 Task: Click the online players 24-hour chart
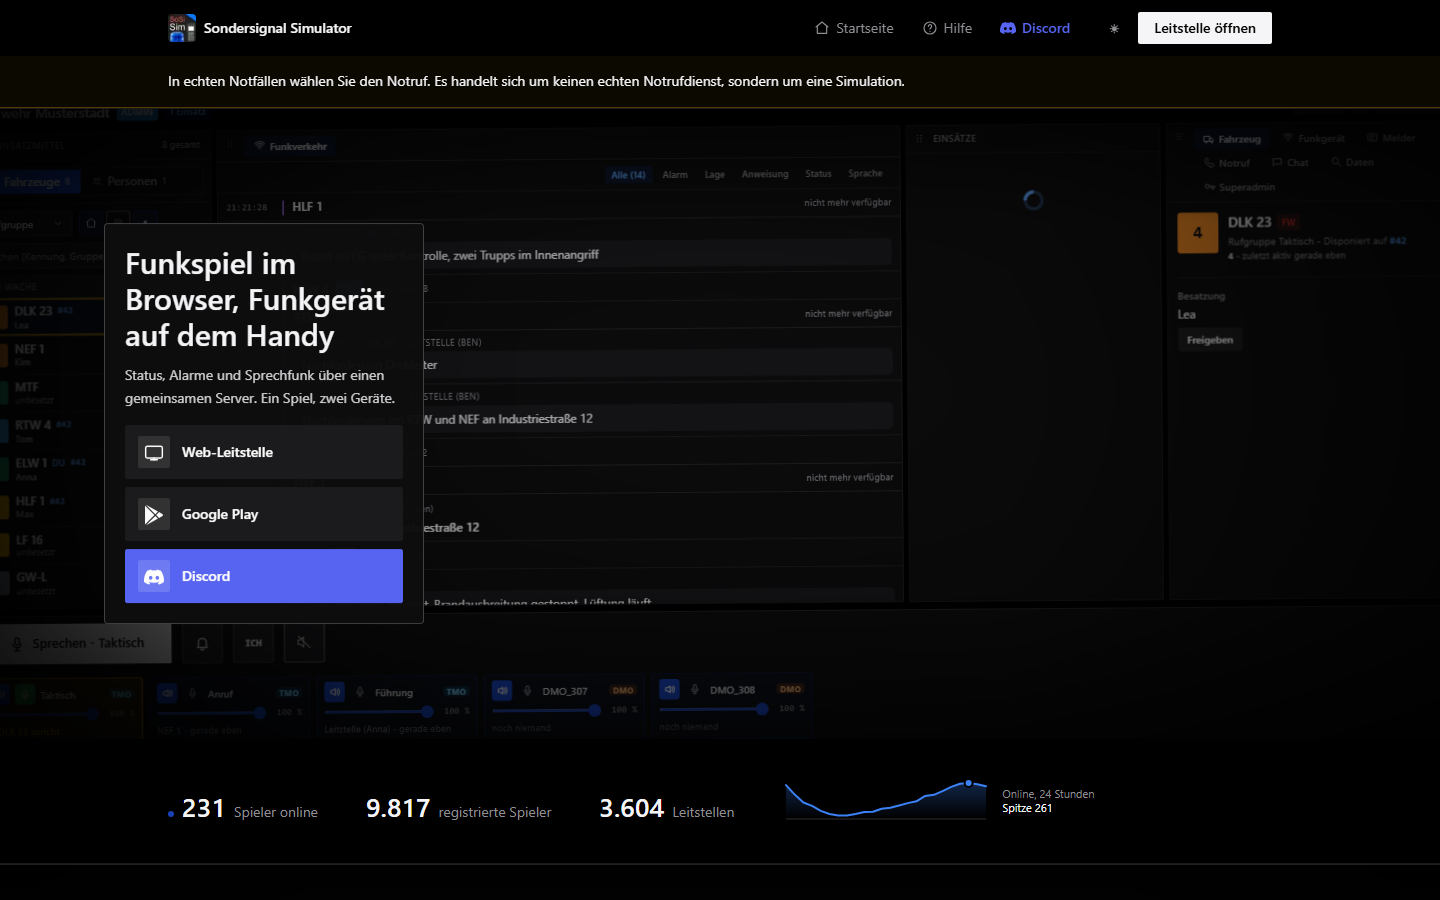click(886, 800)
